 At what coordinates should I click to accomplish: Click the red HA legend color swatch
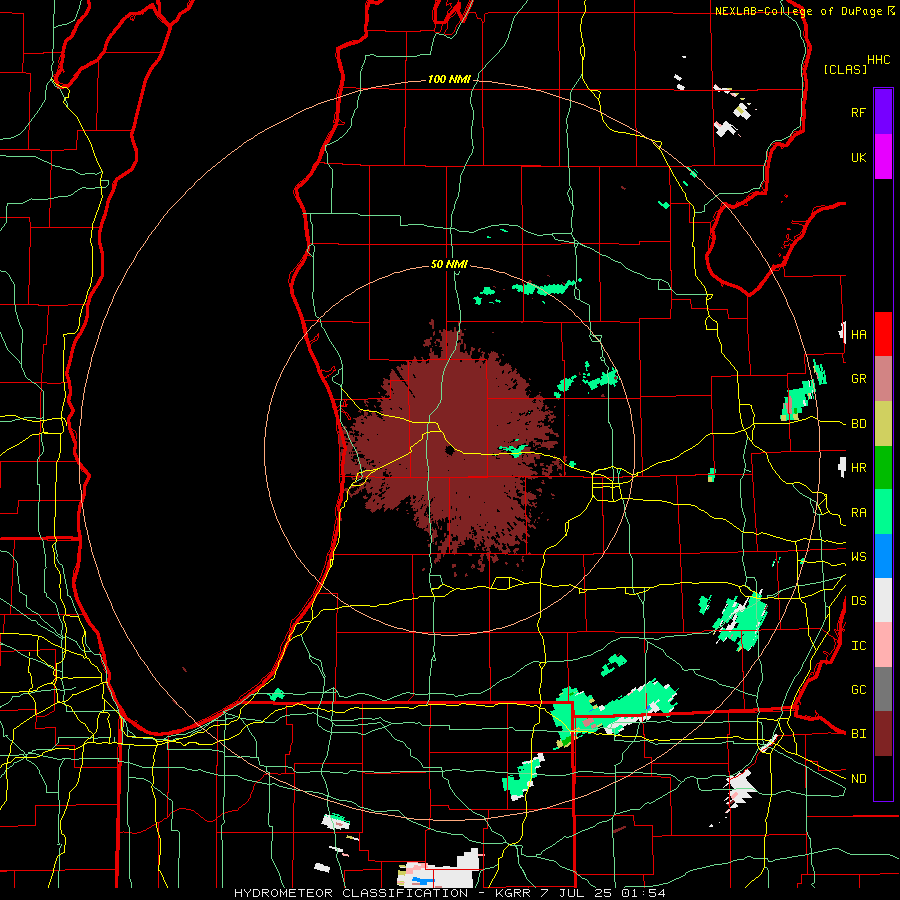[883, 334]
